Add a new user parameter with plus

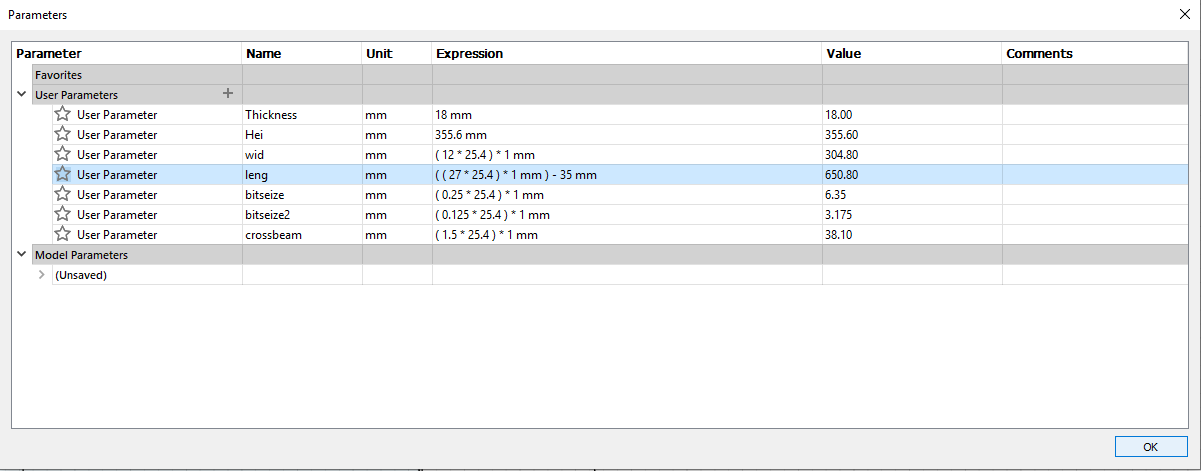[x=227, y=94]
